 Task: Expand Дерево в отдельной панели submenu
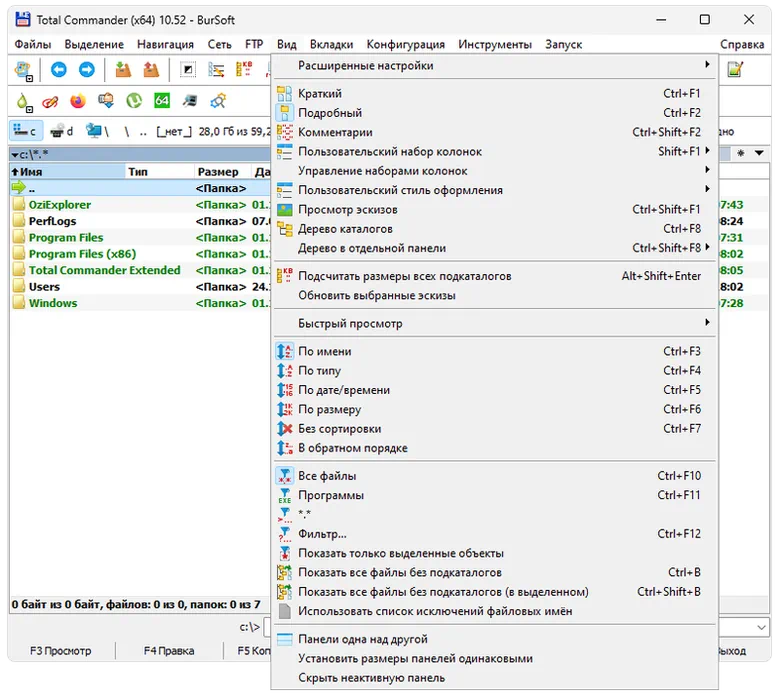494,248
